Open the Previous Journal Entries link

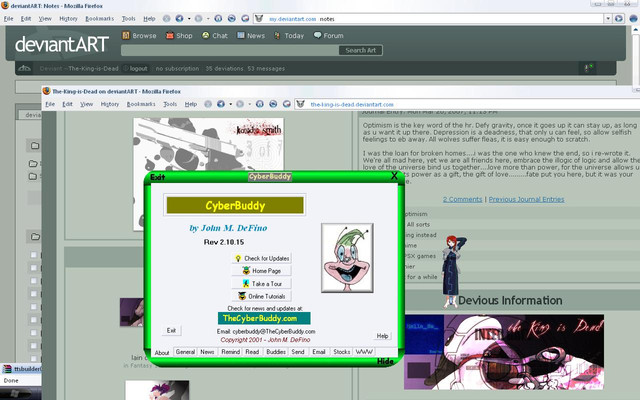(527, 199)
